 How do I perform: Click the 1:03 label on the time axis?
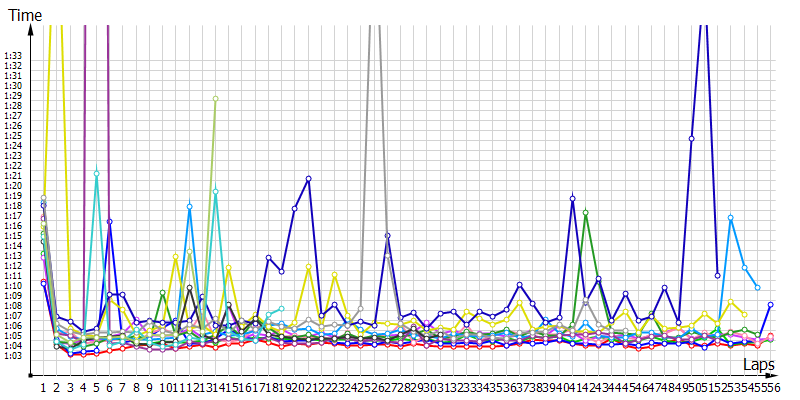(x=13, y=356)
